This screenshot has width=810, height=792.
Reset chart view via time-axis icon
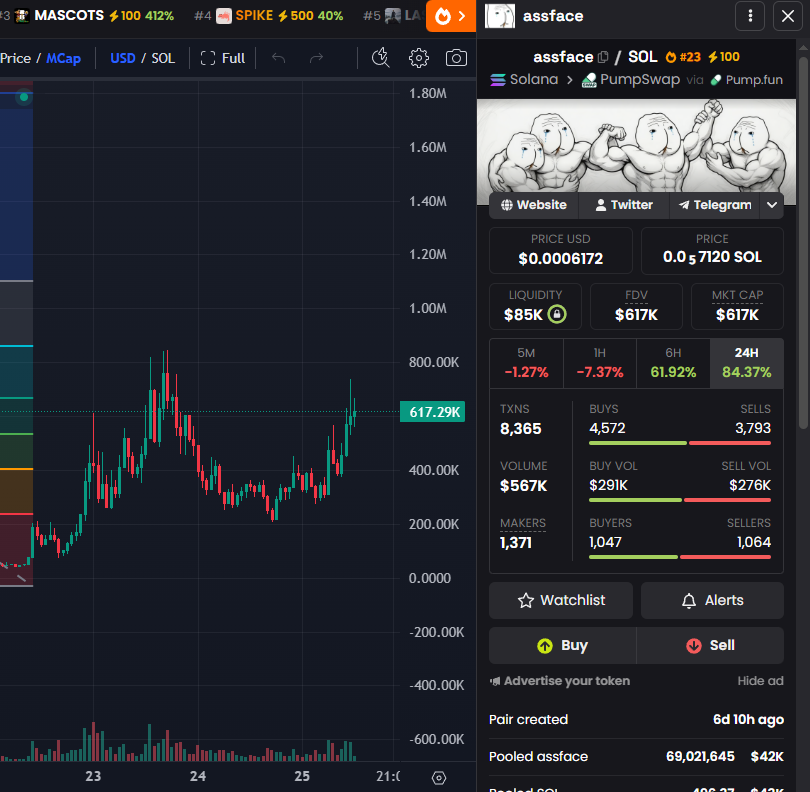[x=439, y=778]
